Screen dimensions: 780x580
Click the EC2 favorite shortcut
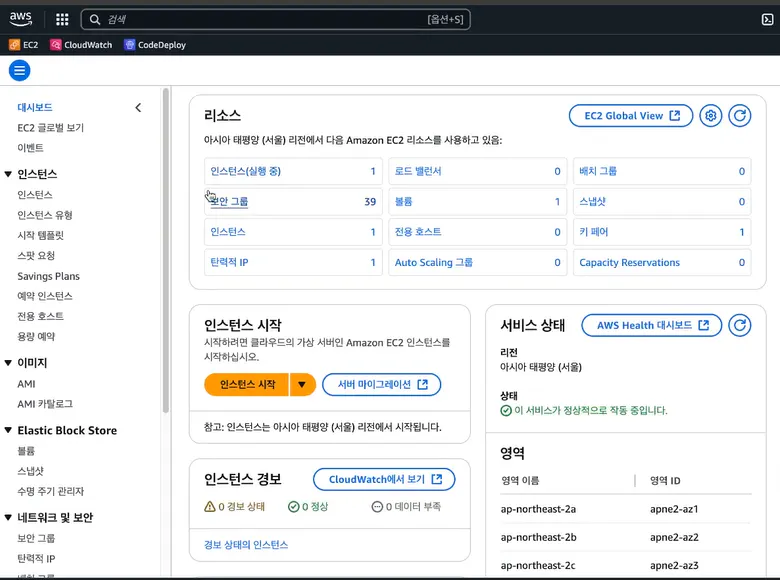23,45
